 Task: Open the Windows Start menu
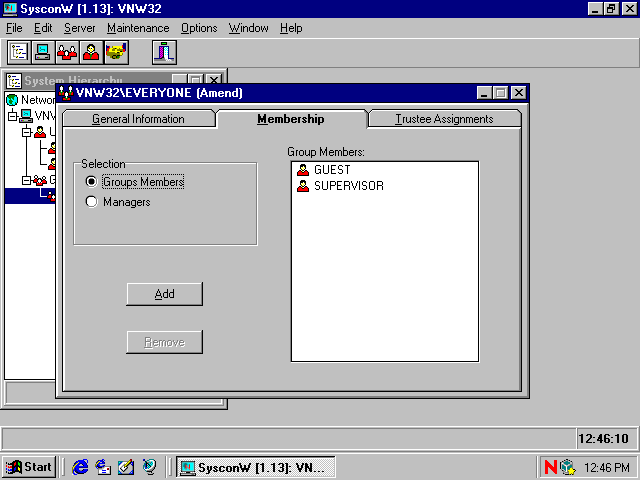(29, 467)
